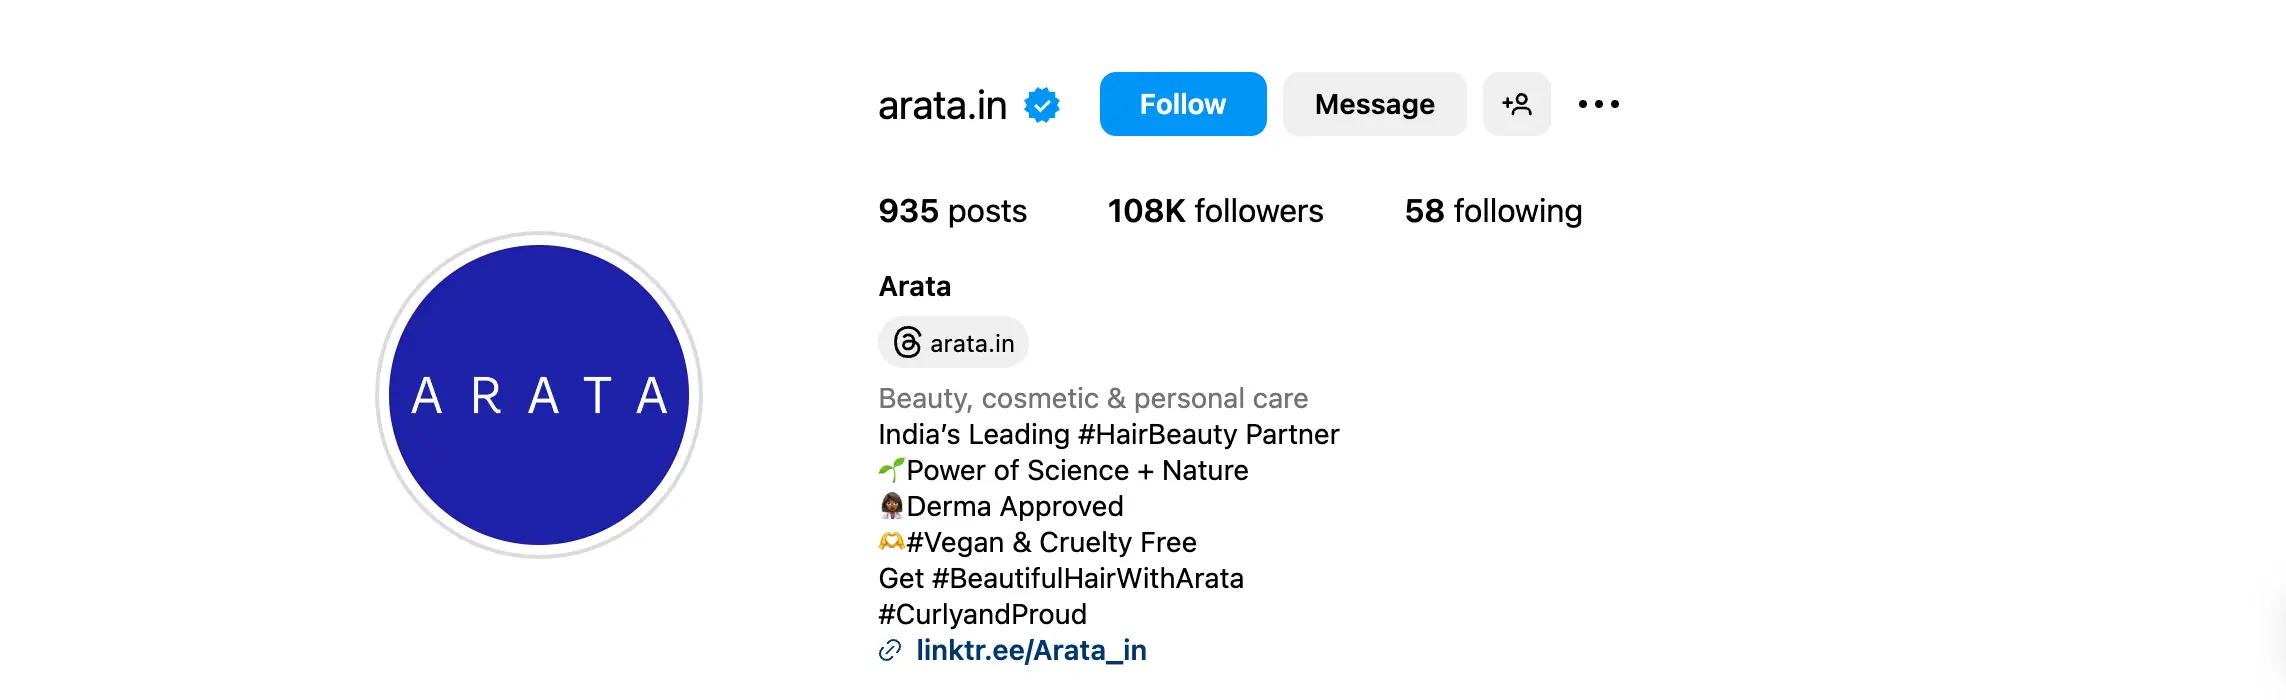The height and width of the screenshot is (700, 2286).
Task: Click the blue Follow button
Action: pyautogui.click(x=1183, y=104)
